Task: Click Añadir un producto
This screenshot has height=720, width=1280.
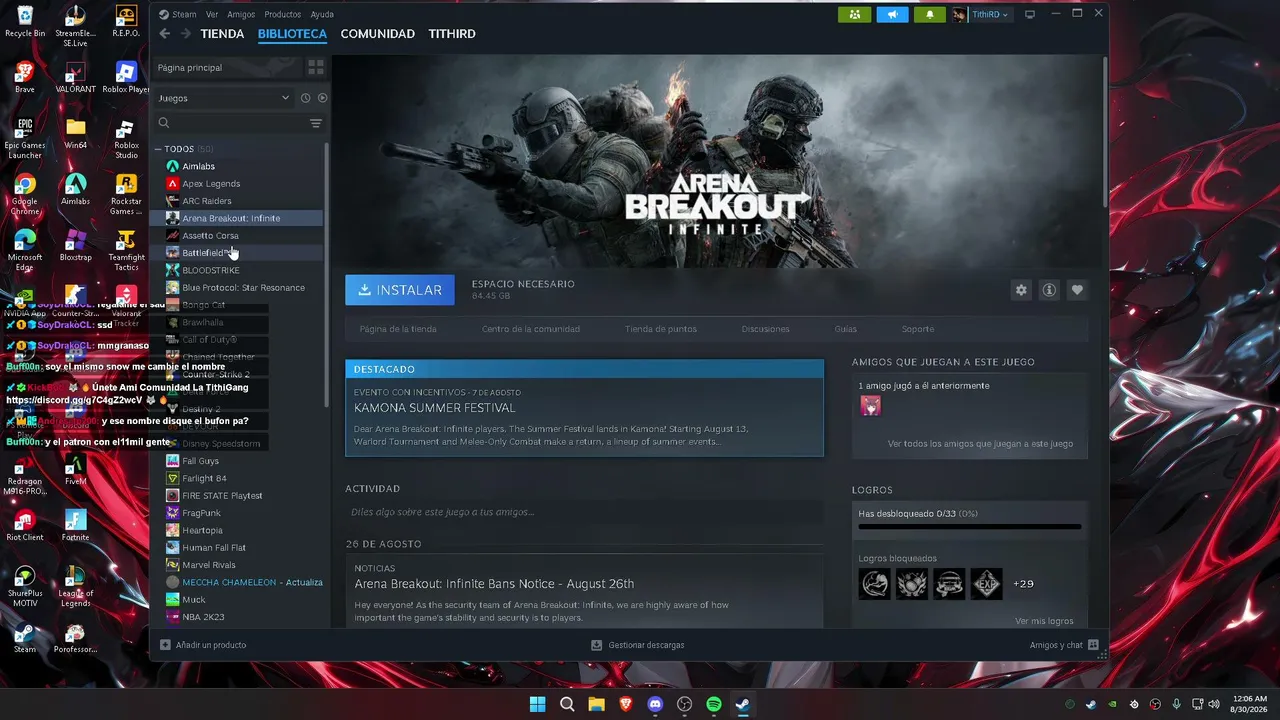Action: coord(203,645)
